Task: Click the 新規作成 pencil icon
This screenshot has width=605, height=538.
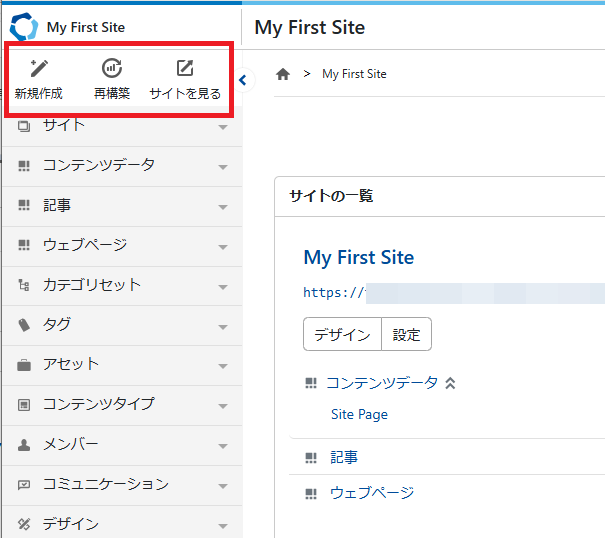Action: pyautogui.click(x=39, y=68)
